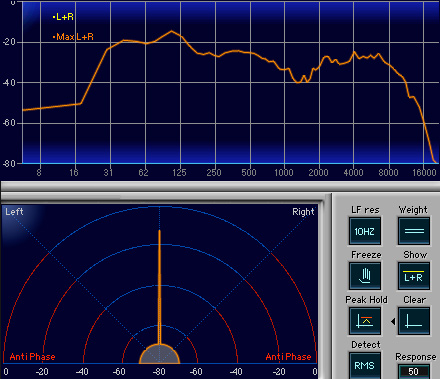Click the Left label on the phase meter

point(14,212)
